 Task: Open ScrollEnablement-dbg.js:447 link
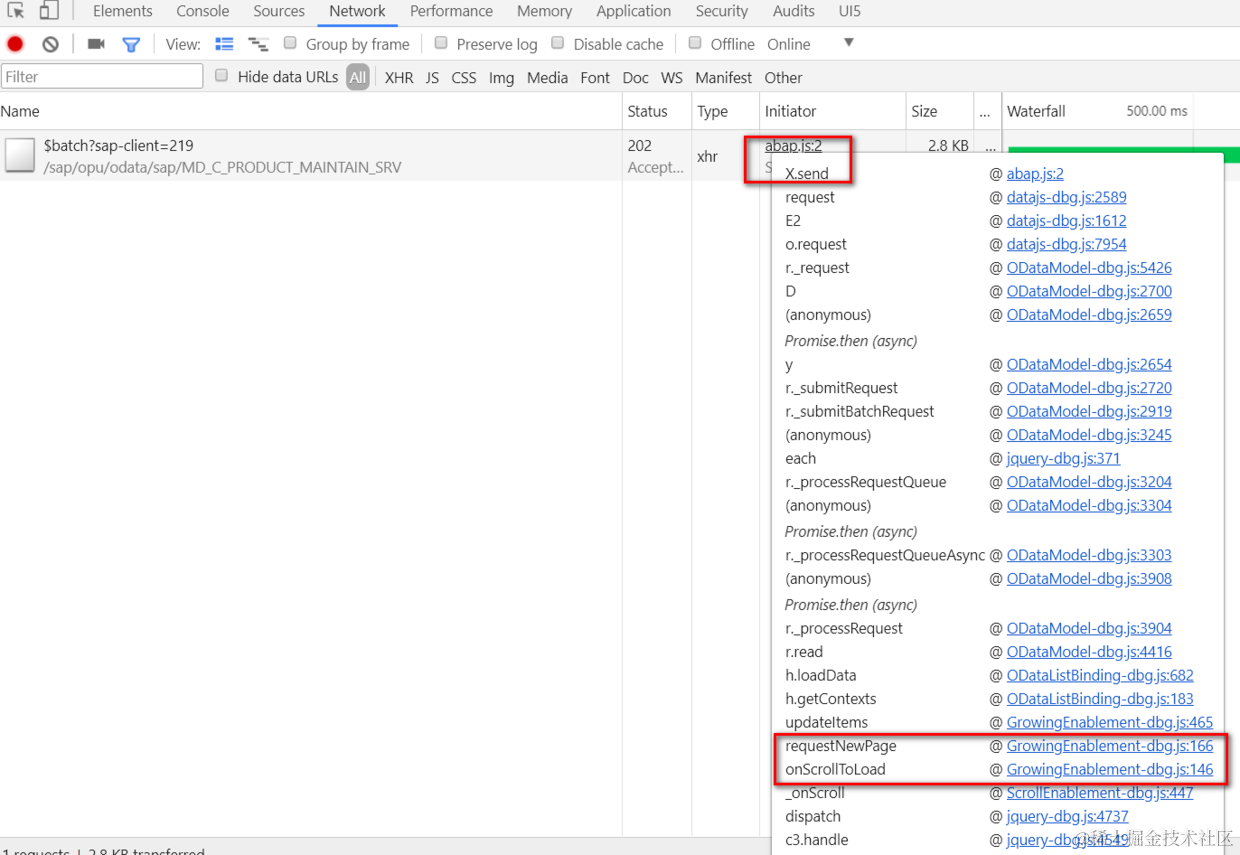[1100, 792]
